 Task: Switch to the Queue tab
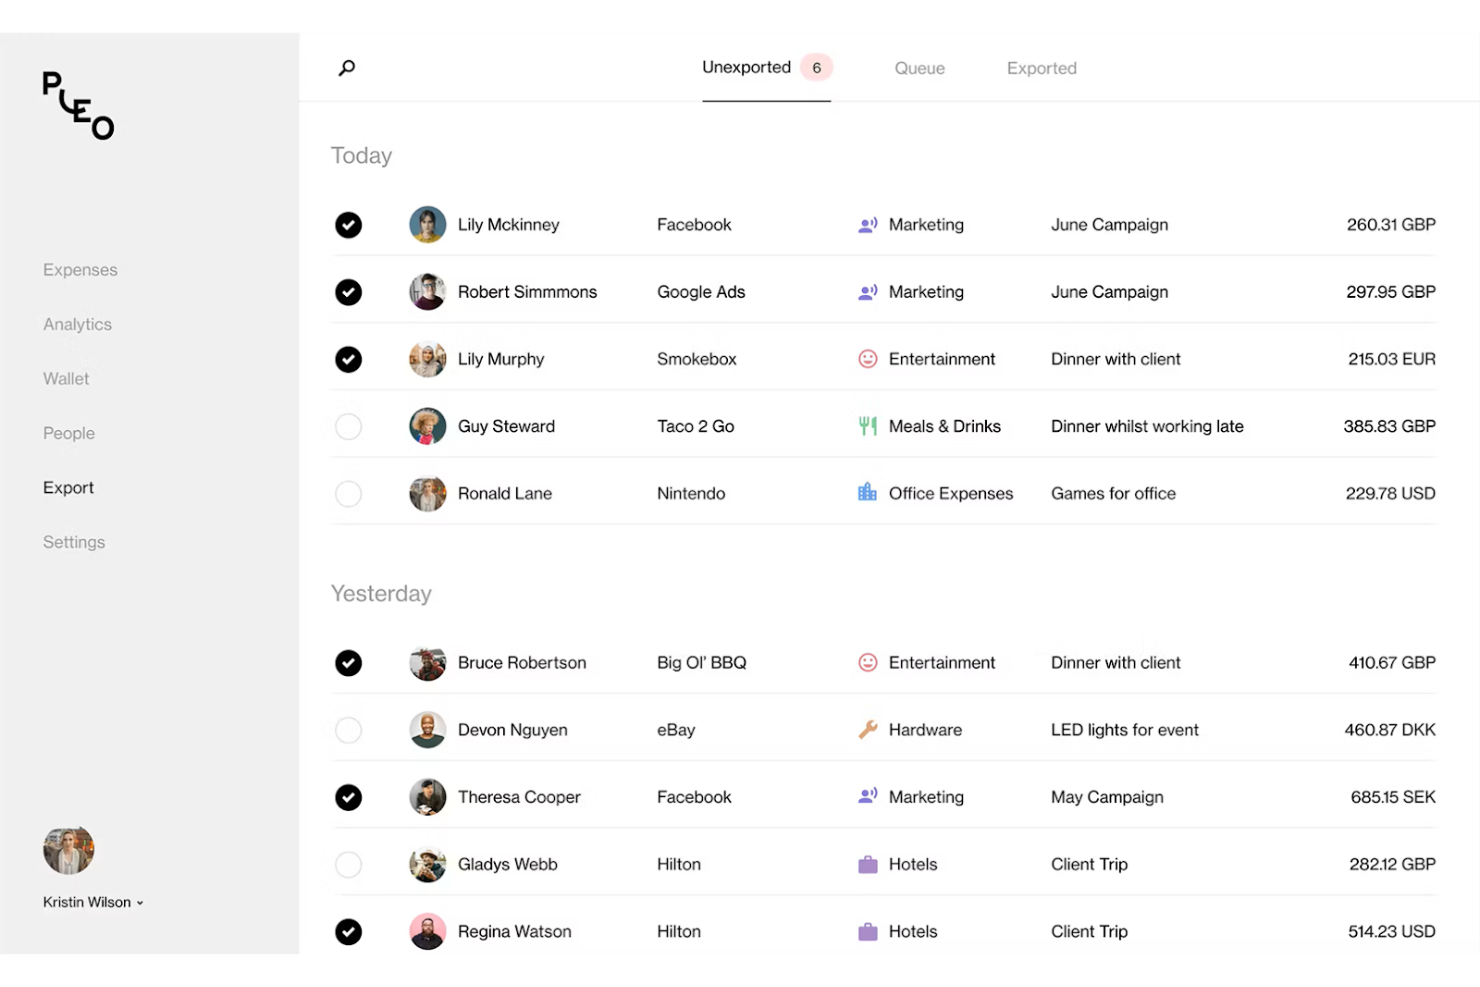919,68
